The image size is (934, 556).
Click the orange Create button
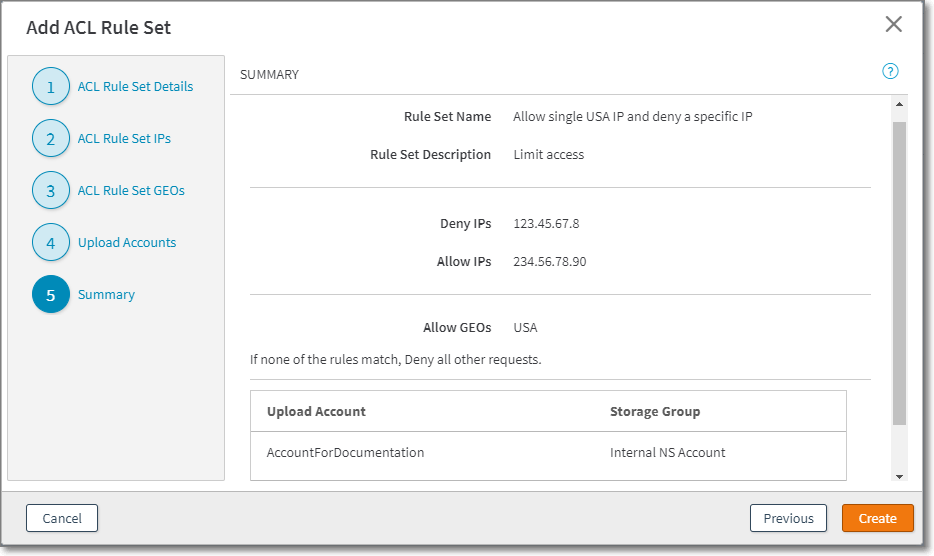[877, 518]
